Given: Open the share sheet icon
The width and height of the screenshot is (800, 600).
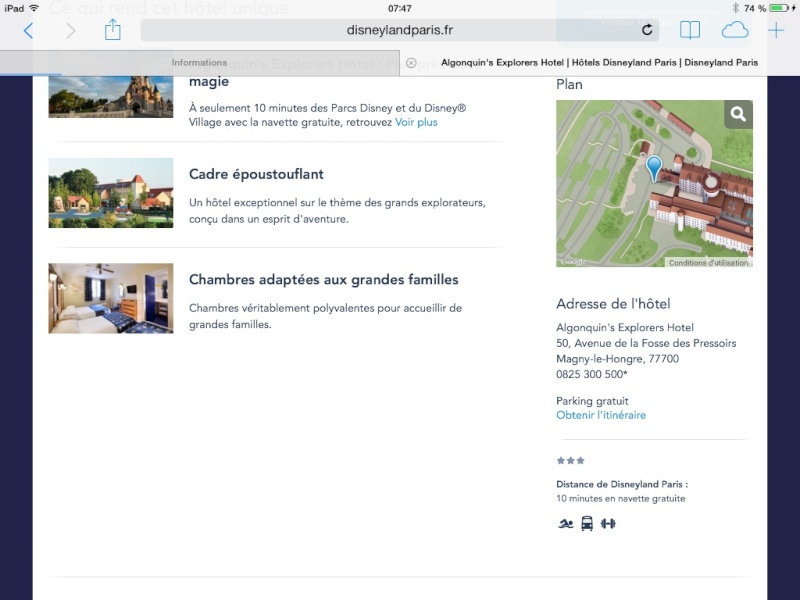Looking at the screenshot, I should [x=113, y=30].
